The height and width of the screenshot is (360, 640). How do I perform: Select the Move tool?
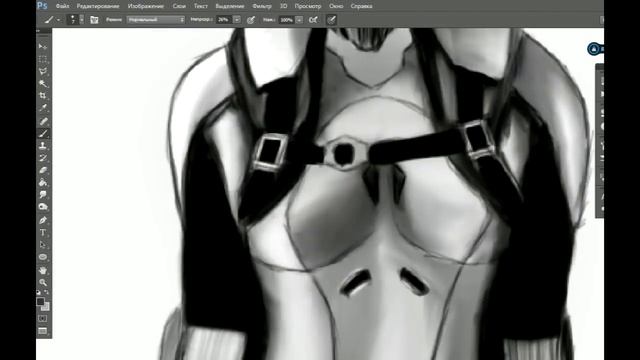(x=42, y=47)
